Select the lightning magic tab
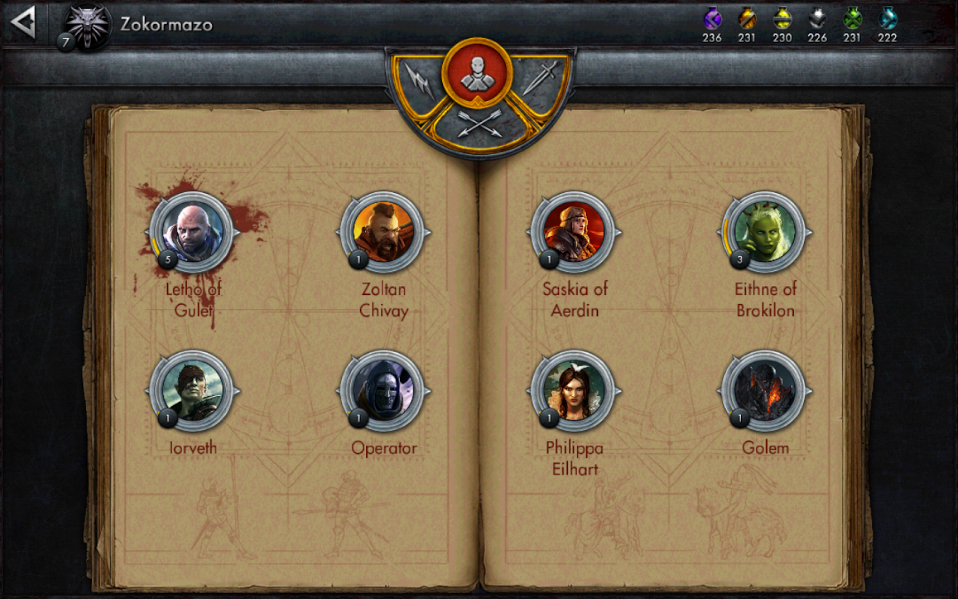 coord(419,81)
